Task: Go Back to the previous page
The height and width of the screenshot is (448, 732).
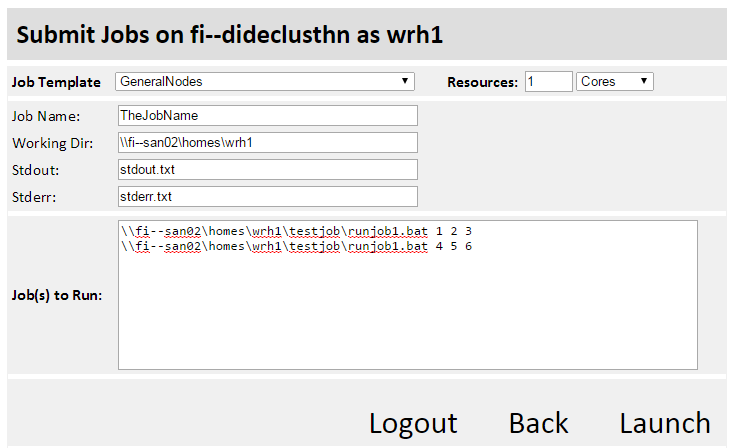Action: tap(538, 423)
